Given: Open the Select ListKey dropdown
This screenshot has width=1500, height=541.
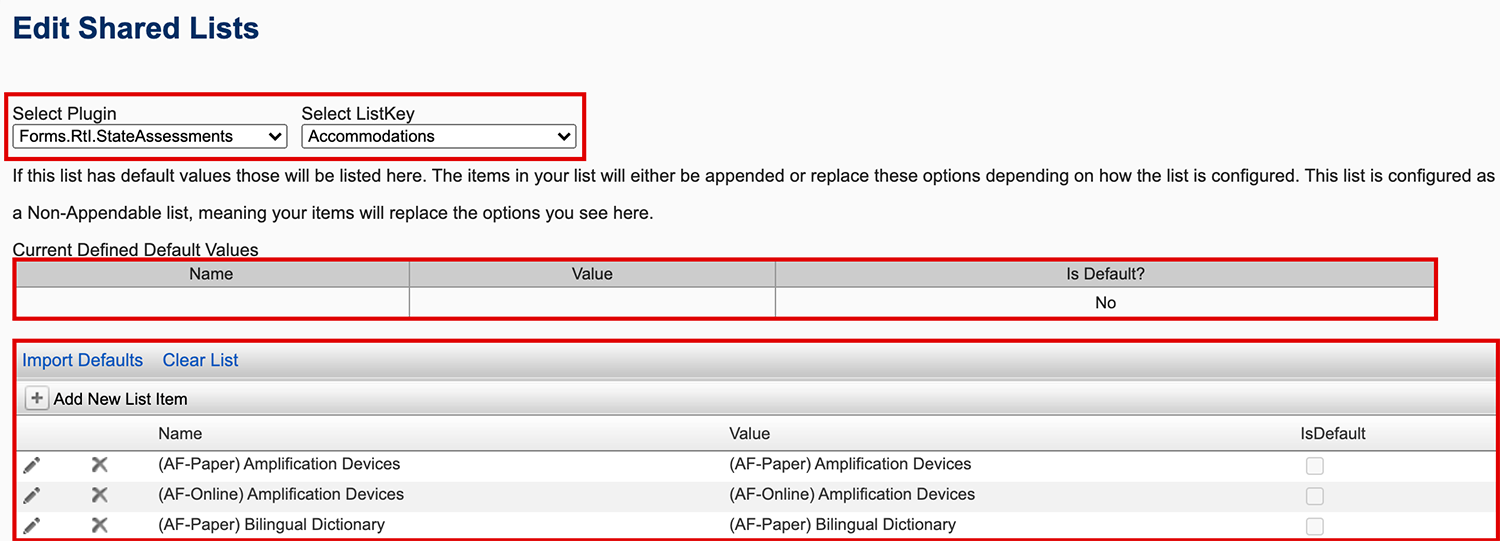Looking at the screenshot, I should click(438, 136).
